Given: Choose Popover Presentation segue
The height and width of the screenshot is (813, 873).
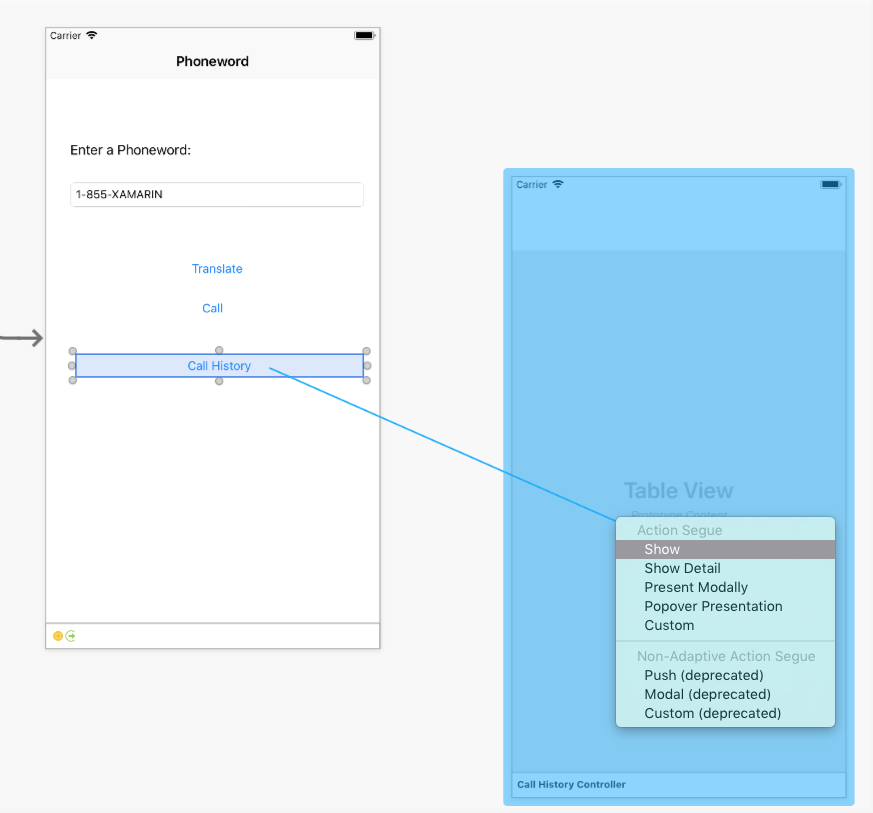Looking at the screenshot, I should pyautogui.click(x=713, y=606).
